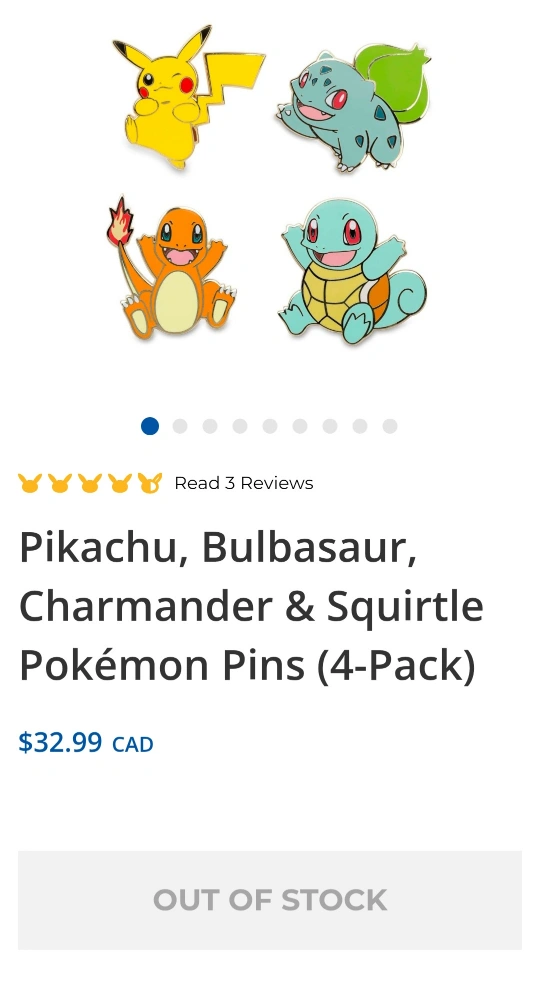Go to the seventh image carousel dot
This screenshot has width=540, height=987.
[330, 426]
